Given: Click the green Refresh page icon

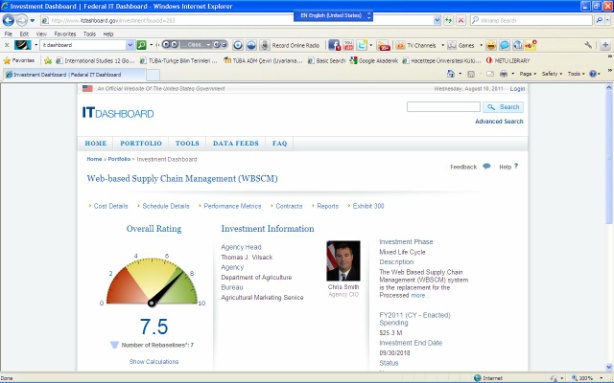Looking at the screenshot, I should pyautogui.click(x=448, y=20).
